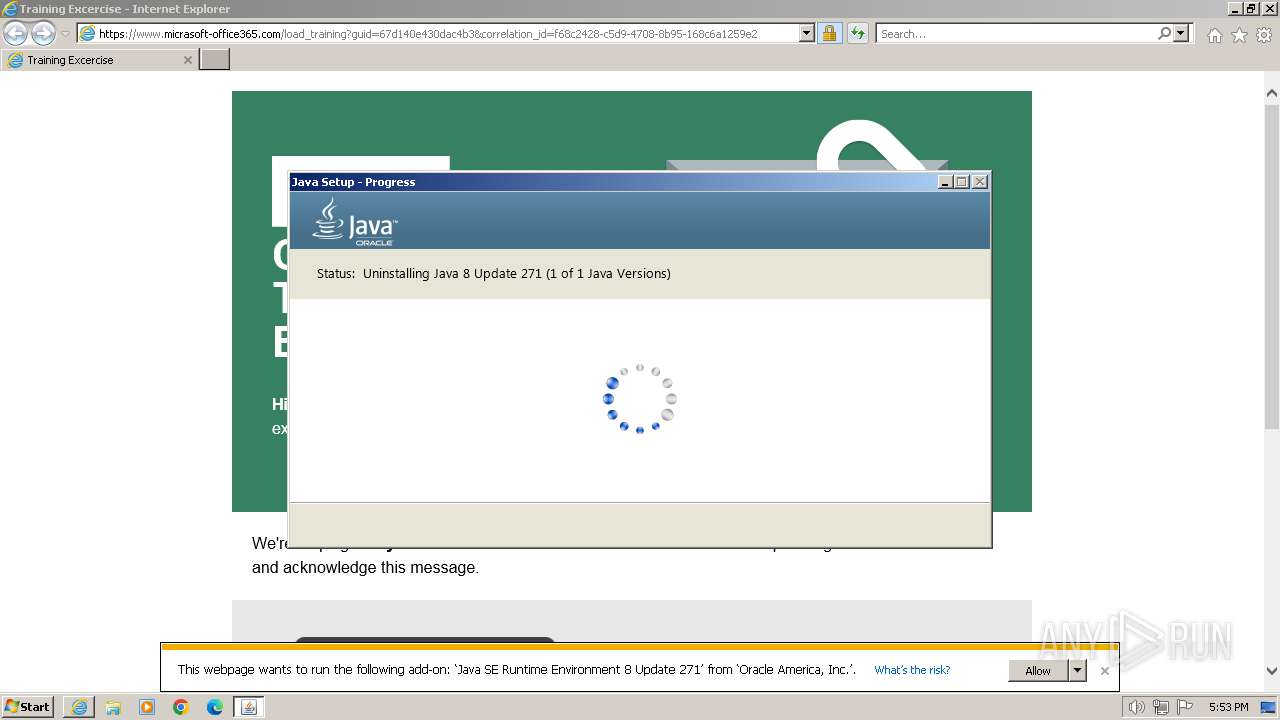Viewport: 1280px width, 720px height.
Task: Dismiss the add-on notification bar
Action: pyautogui.click(x=1104, y=671)
